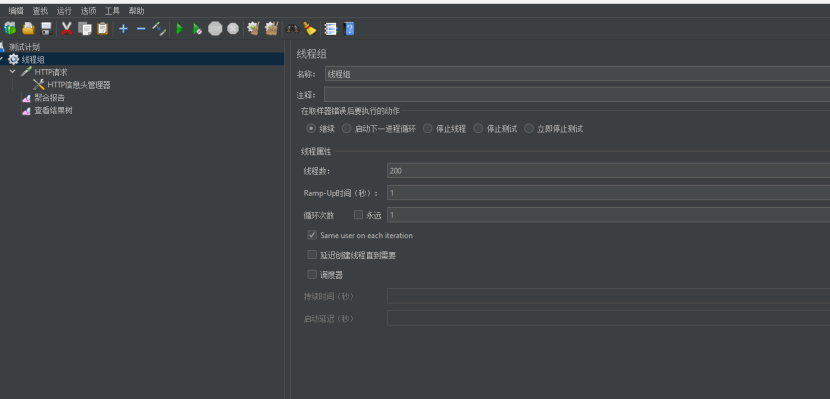
Task: Open the 帮助 menu
Action: tap(137, 11)
